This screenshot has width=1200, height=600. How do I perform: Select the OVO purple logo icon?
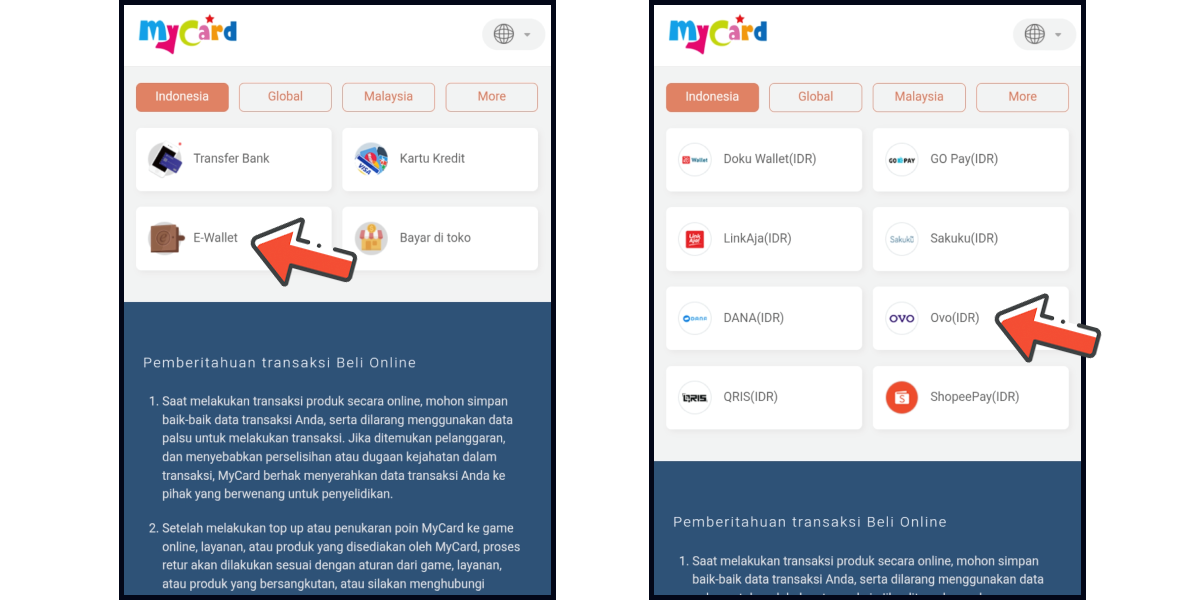pos(902,318)
